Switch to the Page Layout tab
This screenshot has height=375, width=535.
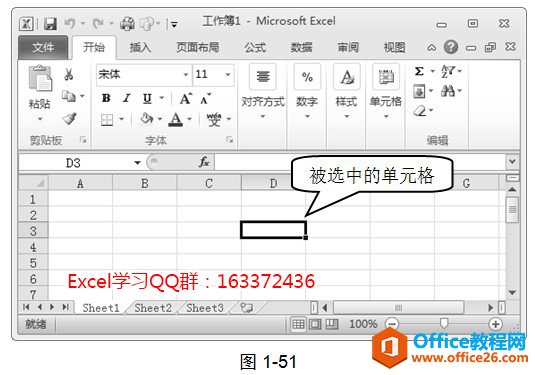click(198, 47)
